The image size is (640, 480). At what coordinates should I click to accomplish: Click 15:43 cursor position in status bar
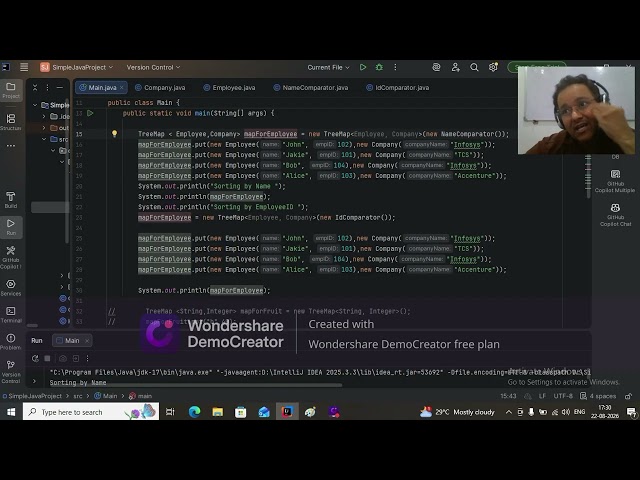coord(508,396)
